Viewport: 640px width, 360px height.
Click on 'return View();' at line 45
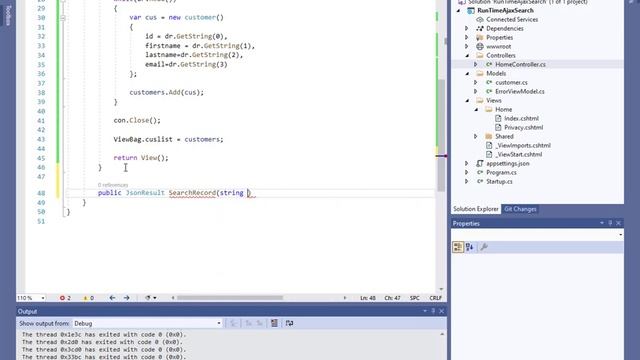coord(141,158)
